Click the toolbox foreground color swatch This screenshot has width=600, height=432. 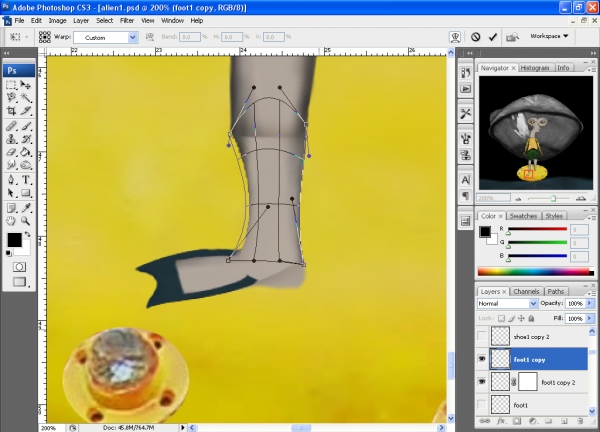coord(14,240)
